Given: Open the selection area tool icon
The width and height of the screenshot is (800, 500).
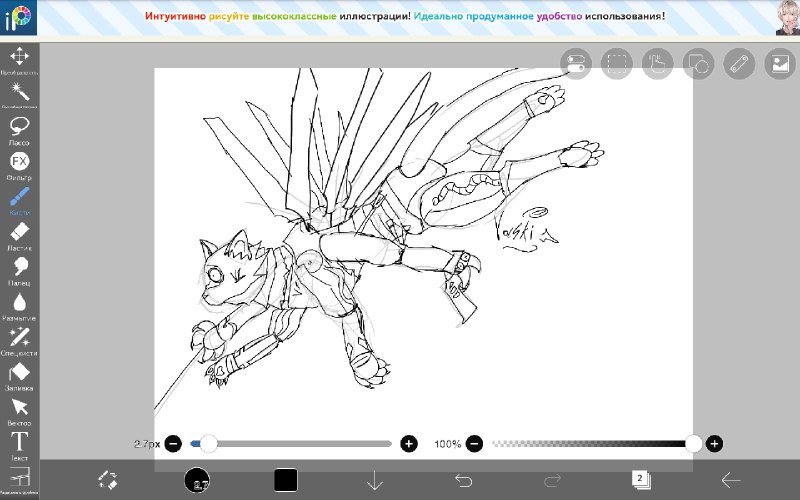Looking at the screenshot, I should (x=616, y=64).
